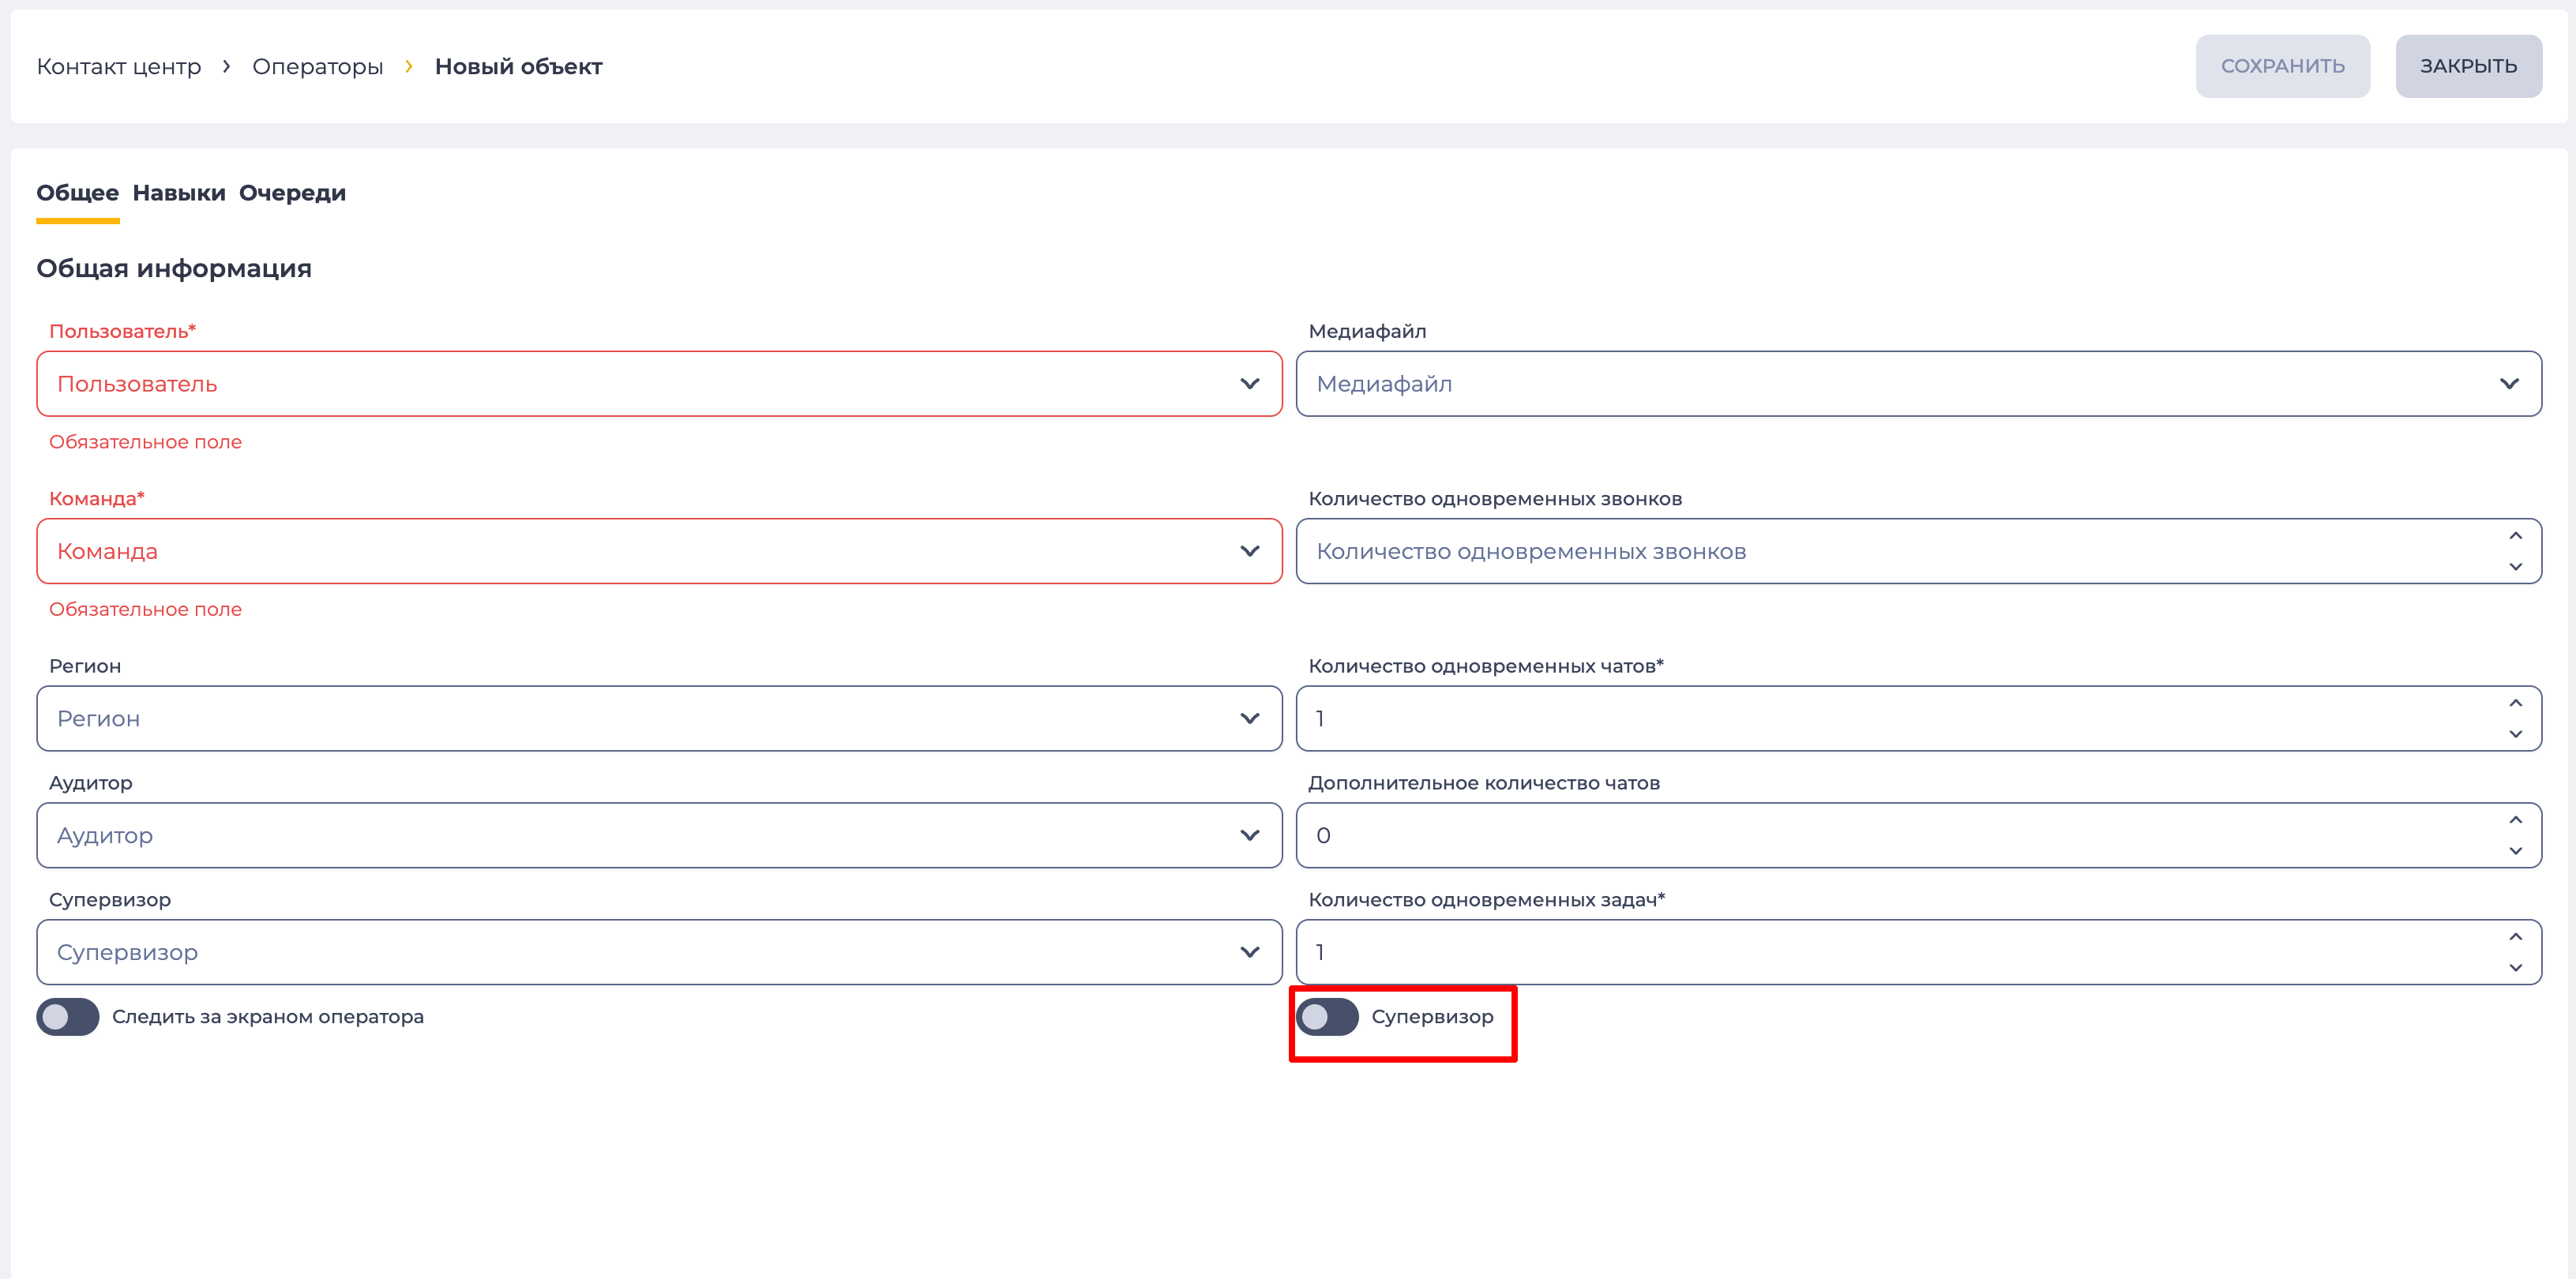Decrease Дополнительное количество чатов value
2576x1279 pixels.
pos(2515,851)
